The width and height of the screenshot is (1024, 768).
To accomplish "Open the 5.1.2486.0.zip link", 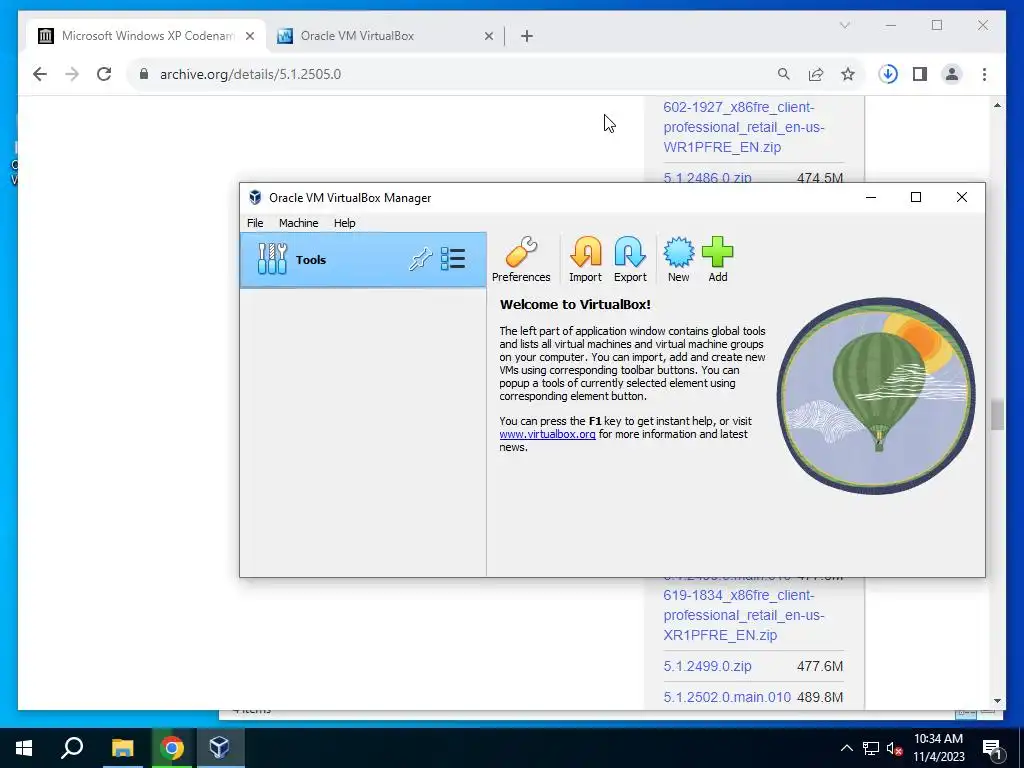I will (707, 177).
